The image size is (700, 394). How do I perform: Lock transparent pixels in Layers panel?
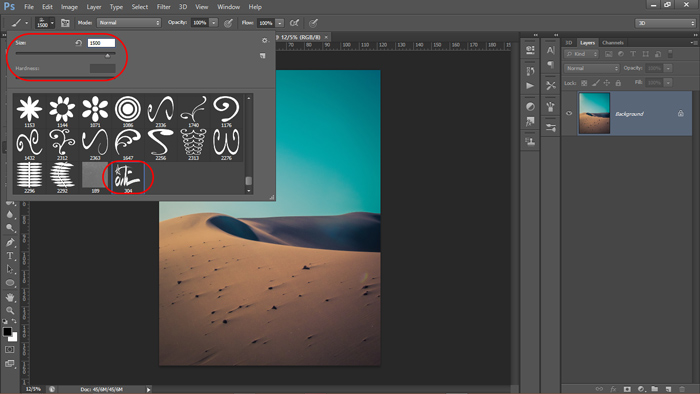coord(584,83)
